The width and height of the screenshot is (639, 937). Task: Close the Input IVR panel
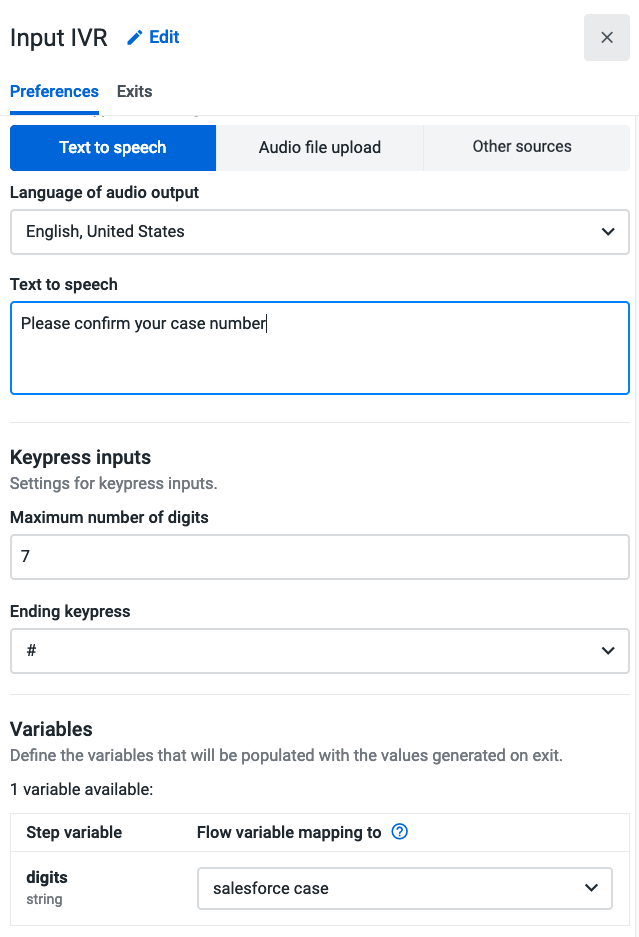coord(606,38)
